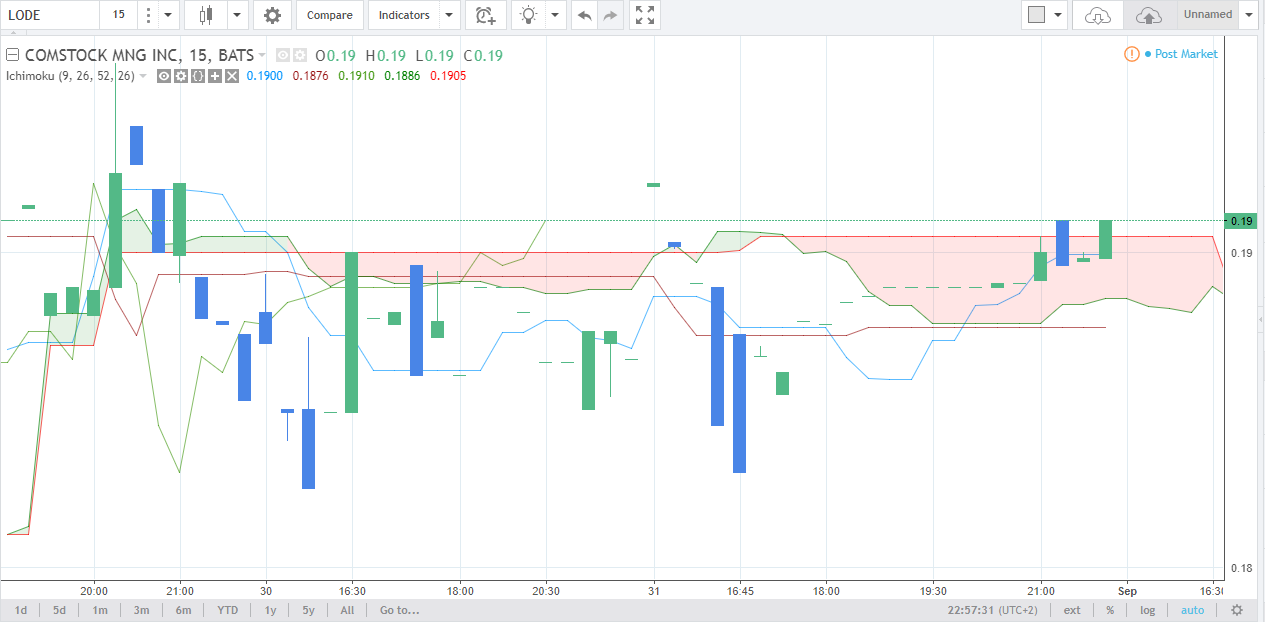Create a new alert with the alarm clock icon
The width and height of the screenshot is (1265, 622).
[484, 15]
